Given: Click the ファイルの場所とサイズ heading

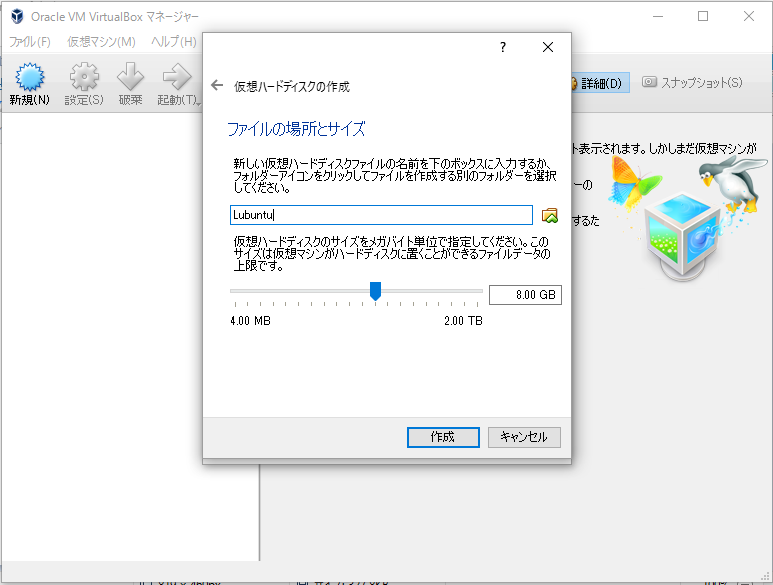Looking at the screenshot, I should click(296, 129).
